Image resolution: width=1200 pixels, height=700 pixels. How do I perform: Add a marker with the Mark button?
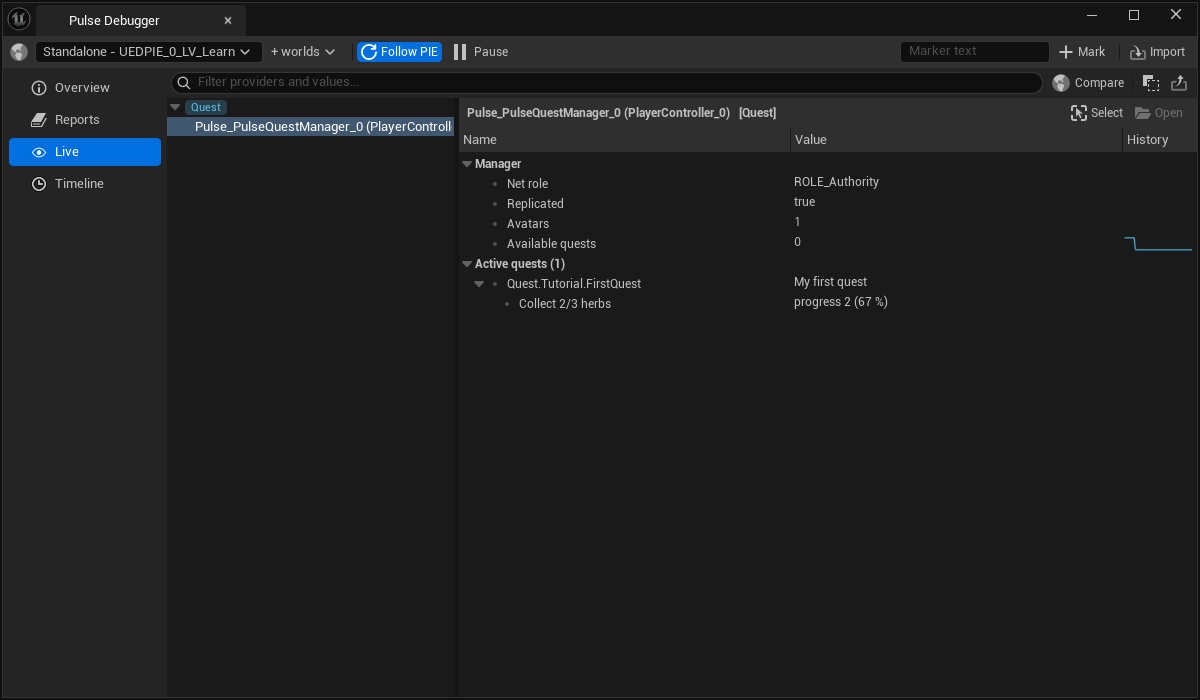[1082, 52]
